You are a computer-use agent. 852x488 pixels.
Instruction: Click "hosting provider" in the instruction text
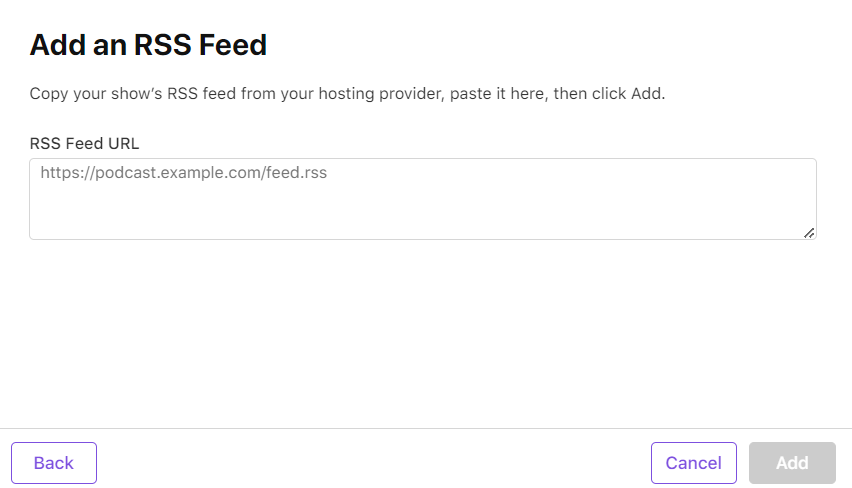pos(387,94)
